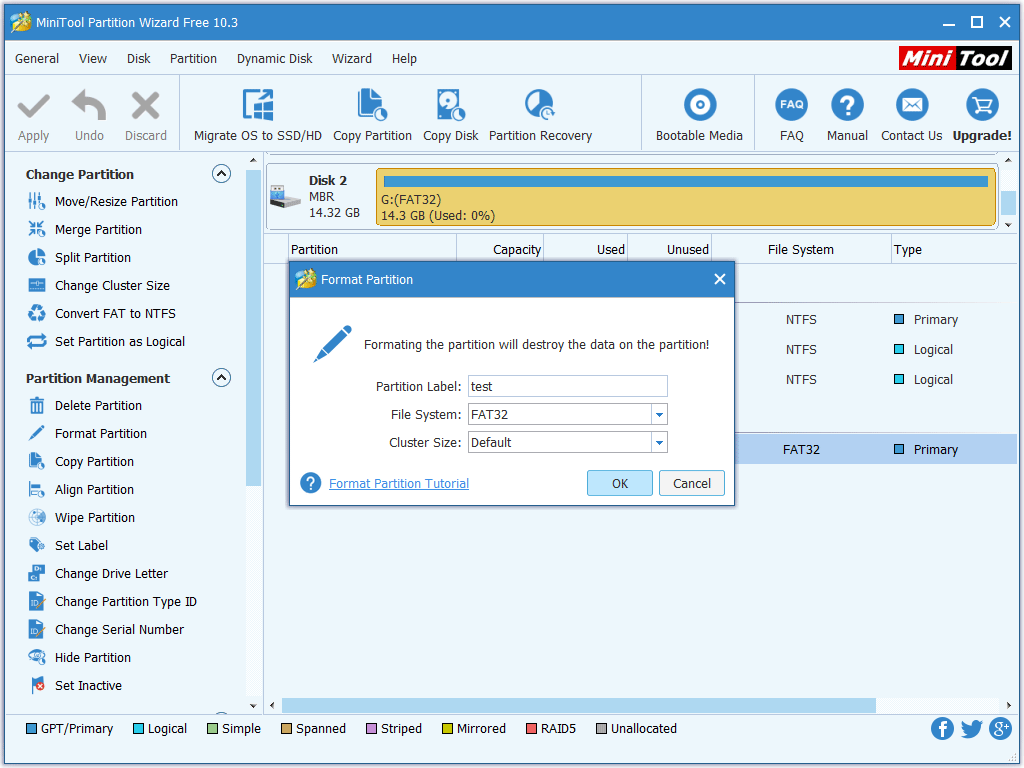The image size is (1024, 768).
Task: Click Migrate OS to SSD/HD icon
Action: (258, 106)
